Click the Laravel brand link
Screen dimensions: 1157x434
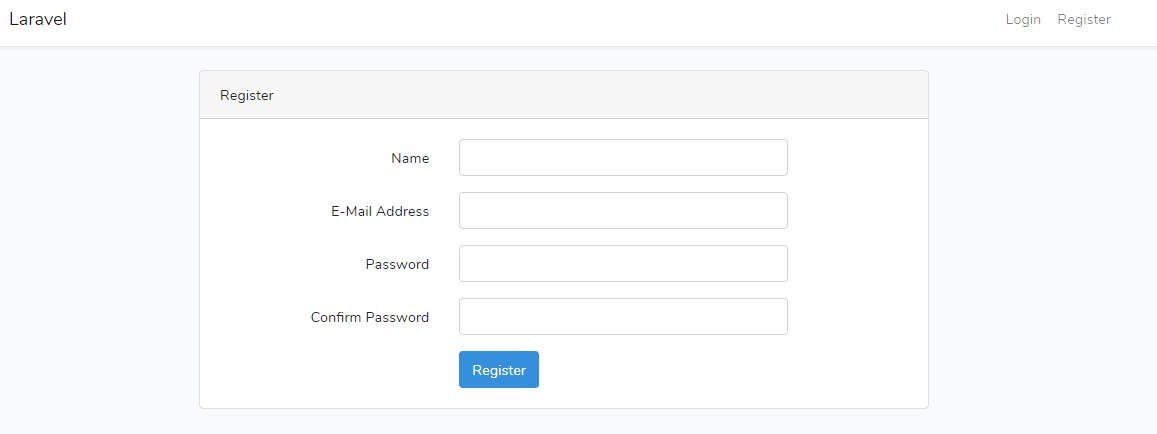(38, 20)
